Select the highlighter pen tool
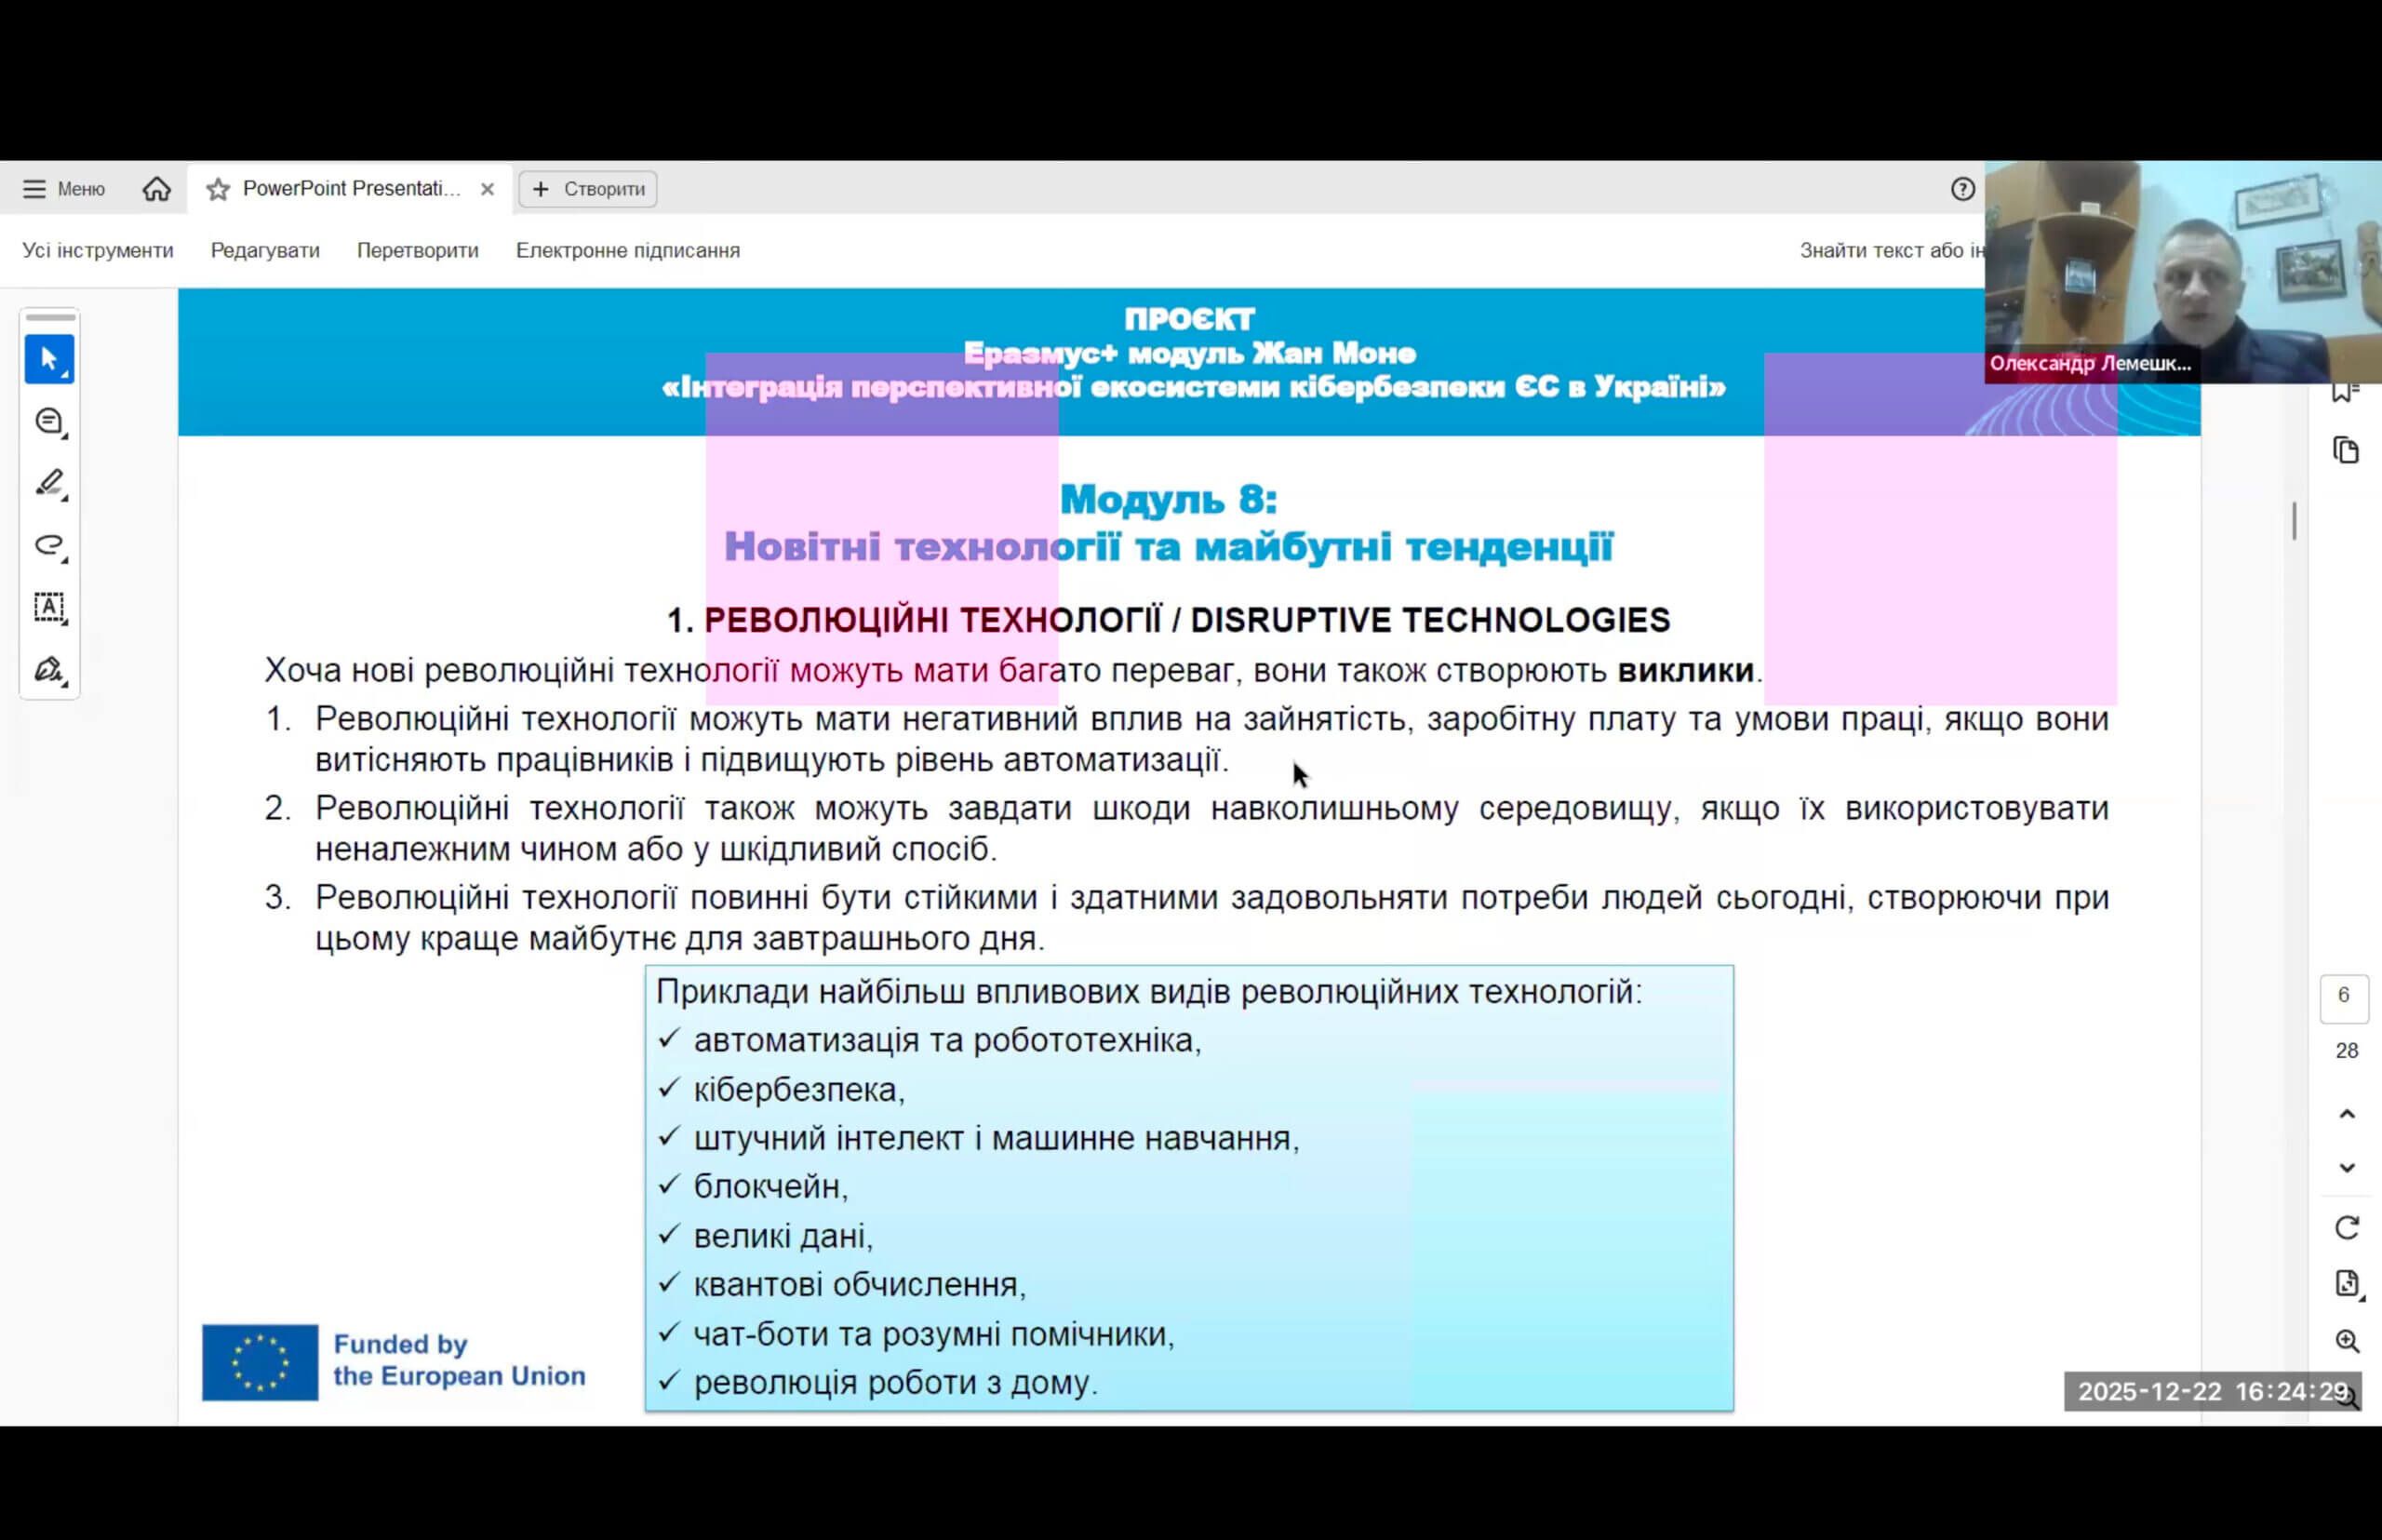The height and width of the screenshot is (1540, 2382). pyautogui.click(x=49, y=484)
